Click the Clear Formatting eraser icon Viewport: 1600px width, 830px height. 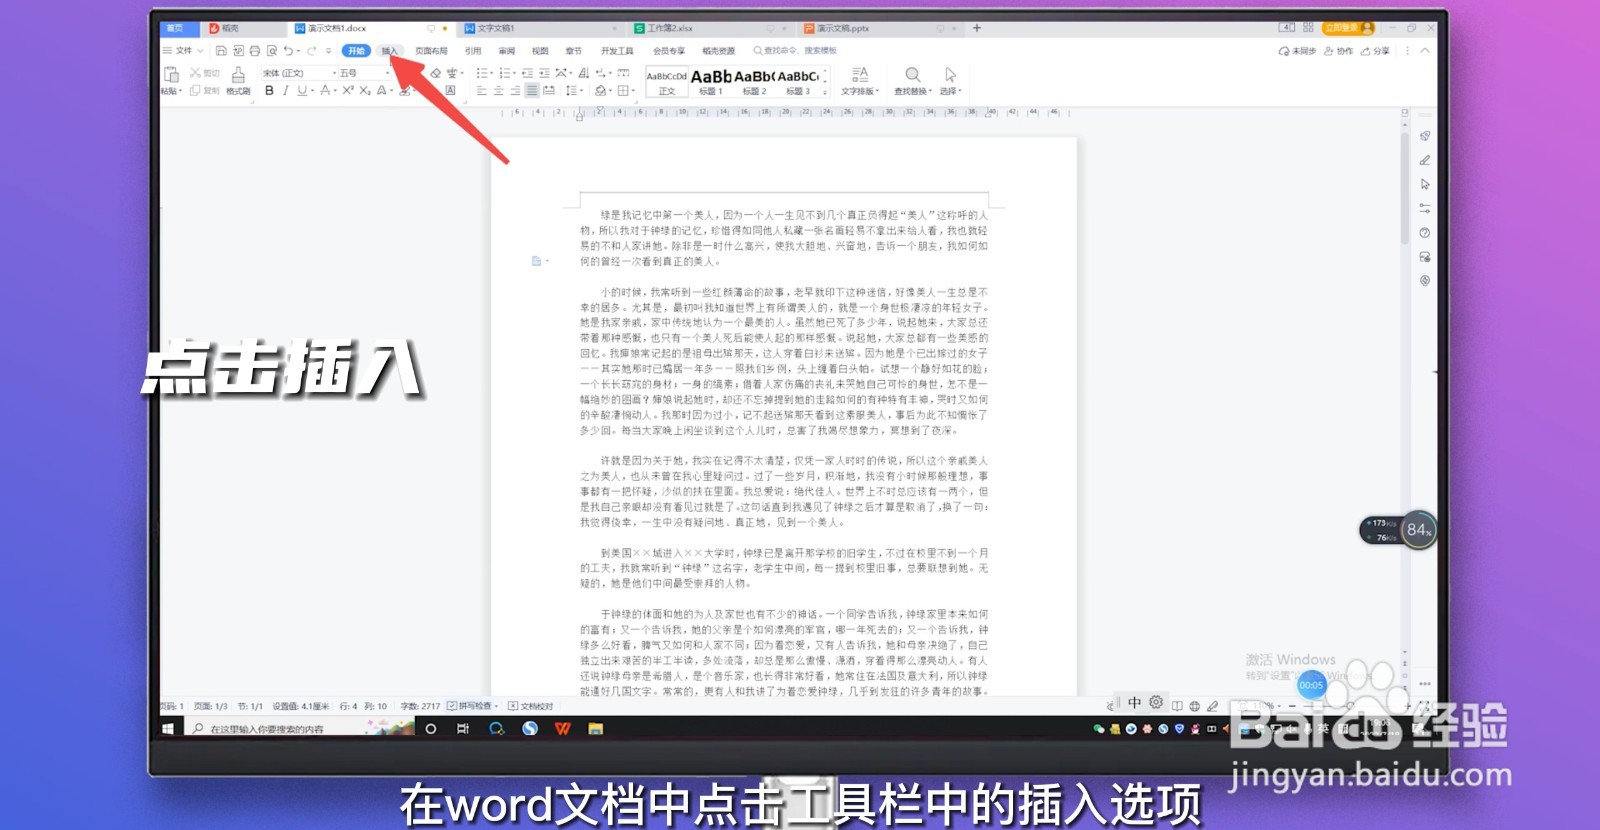436,73
